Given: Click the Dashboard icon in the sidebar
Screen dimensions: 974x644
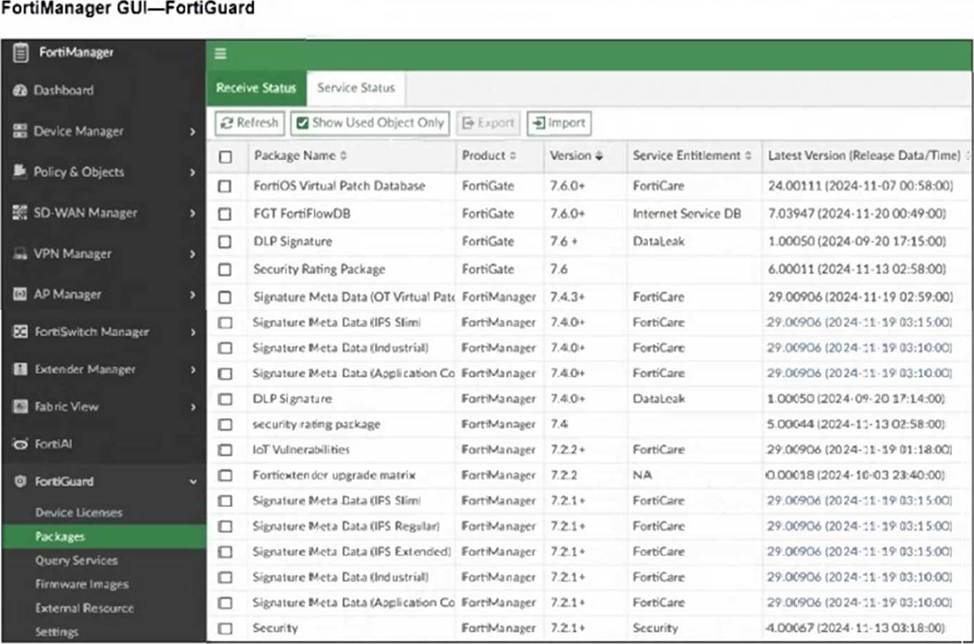Looking at the screenshot, I should coord(19,90).
